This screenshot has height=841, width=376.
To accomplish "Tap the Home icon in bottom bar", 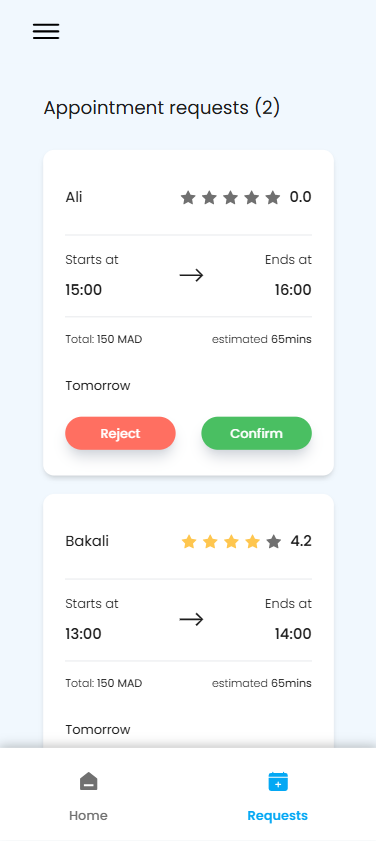I will [89, 781].
